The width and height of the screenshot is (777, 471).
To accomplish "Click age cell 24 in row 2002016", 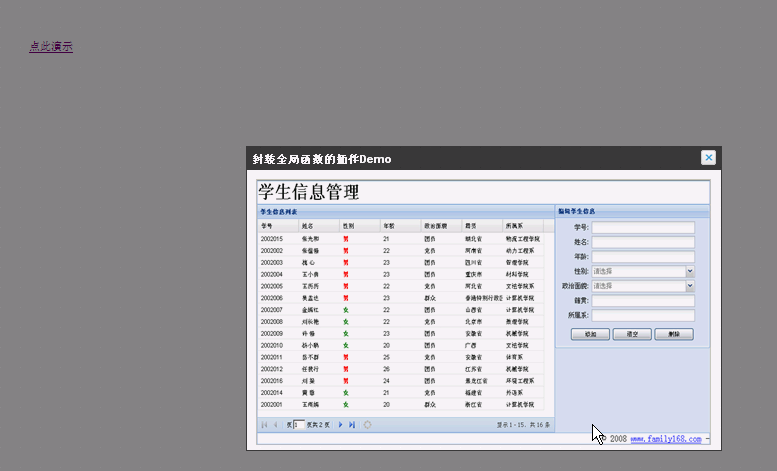I will point(387,381).
